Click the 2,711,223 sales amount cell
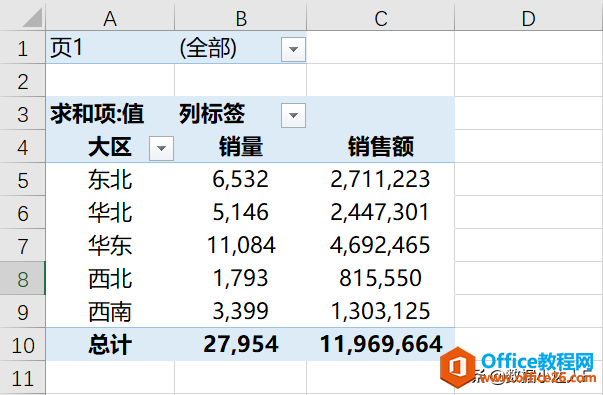 [381, 180]
